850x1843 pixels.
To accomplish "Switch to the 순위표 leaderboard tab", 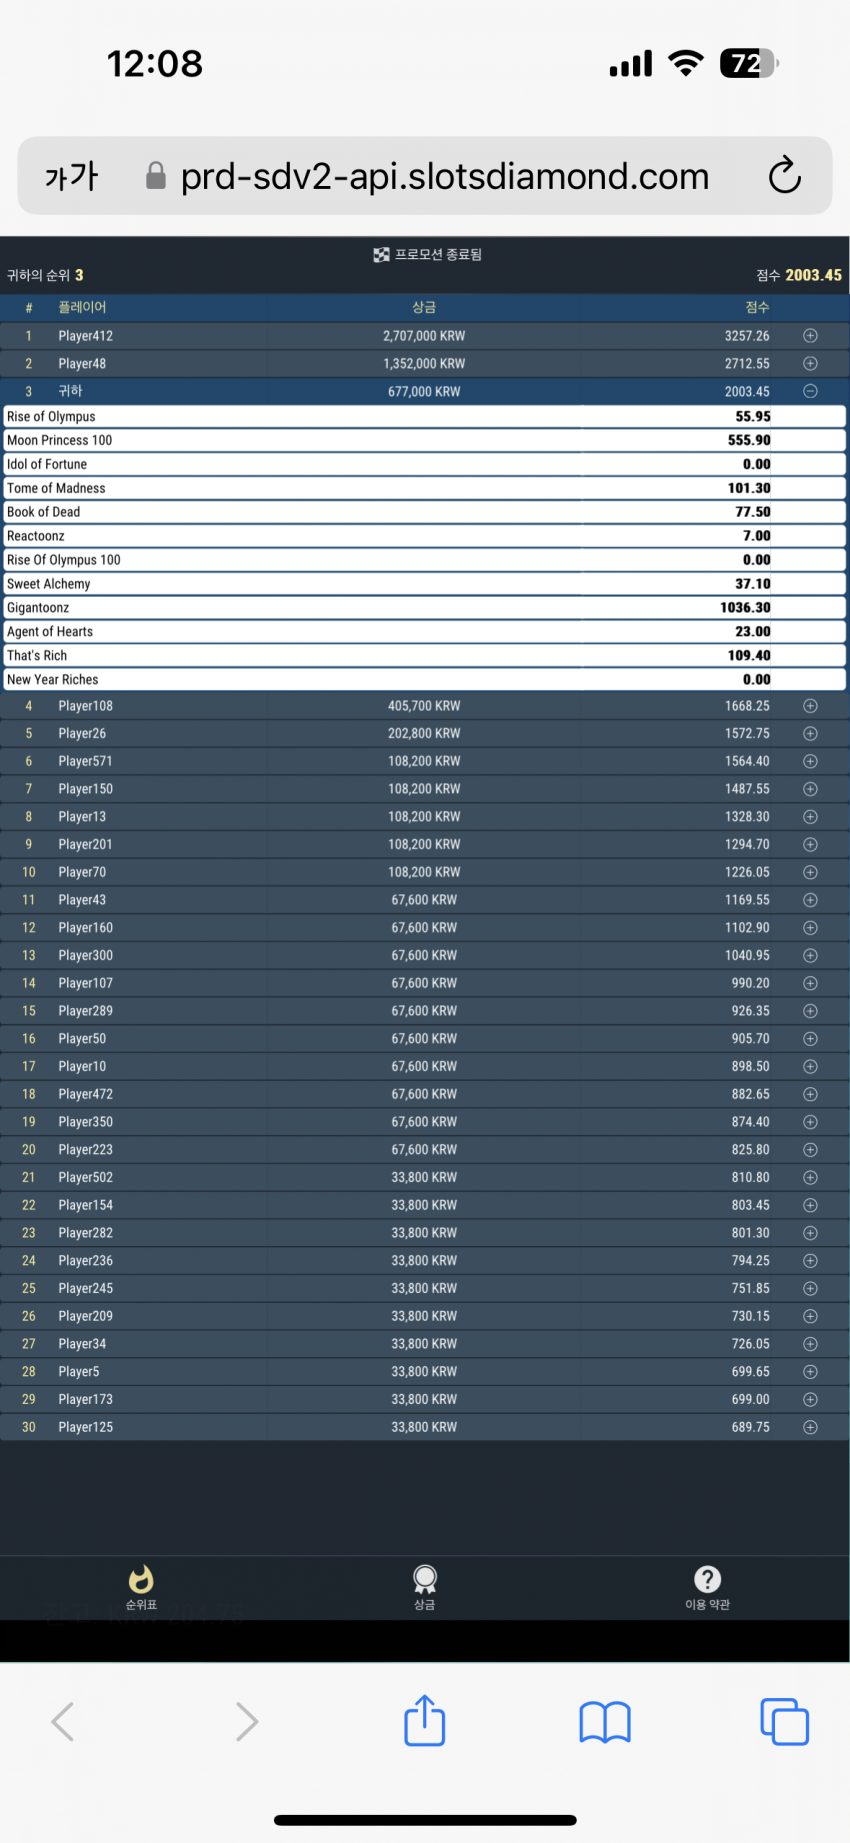I will [141, 1587].
